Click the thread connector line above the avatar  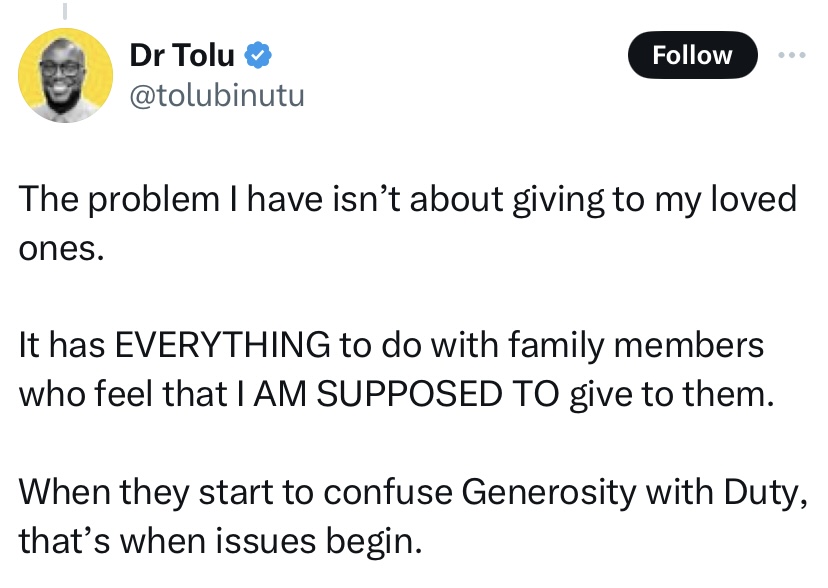66,10
